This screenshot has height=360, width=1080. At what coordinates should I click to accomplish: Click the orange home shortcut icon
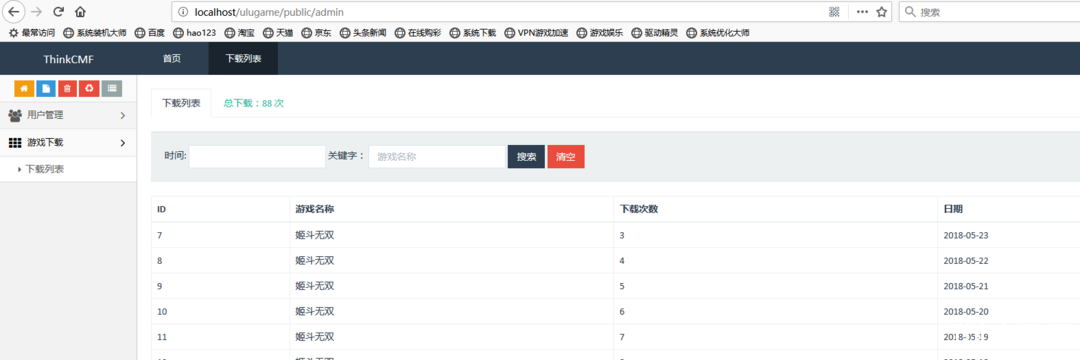[x=24, y=89]
